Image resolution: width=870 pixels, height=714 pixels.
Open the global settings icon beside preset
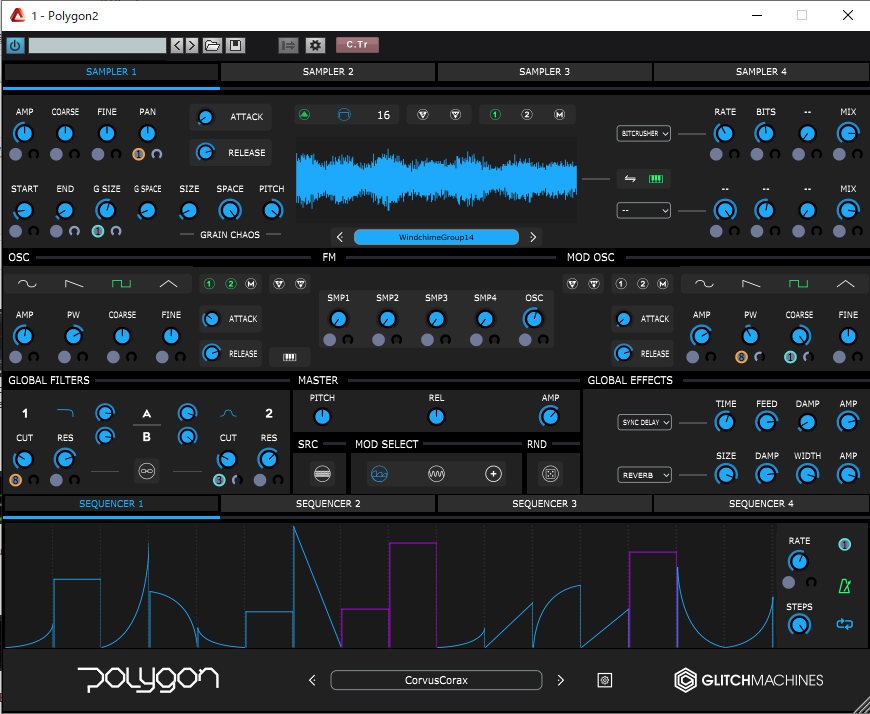[x=605, y=680]
